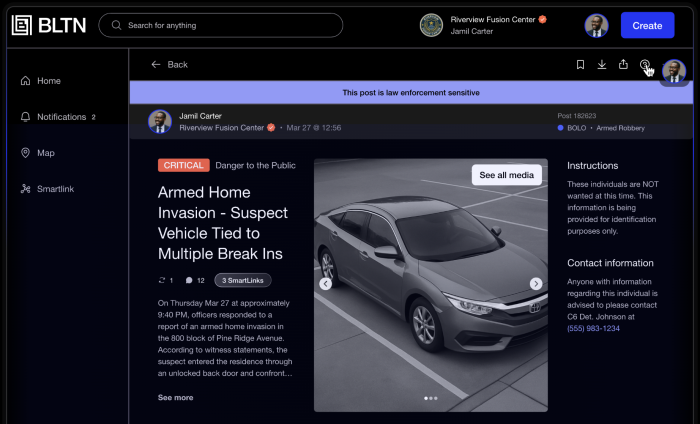Open the Map page
Screen dimensions: 700x424
(x=45, y=153)
